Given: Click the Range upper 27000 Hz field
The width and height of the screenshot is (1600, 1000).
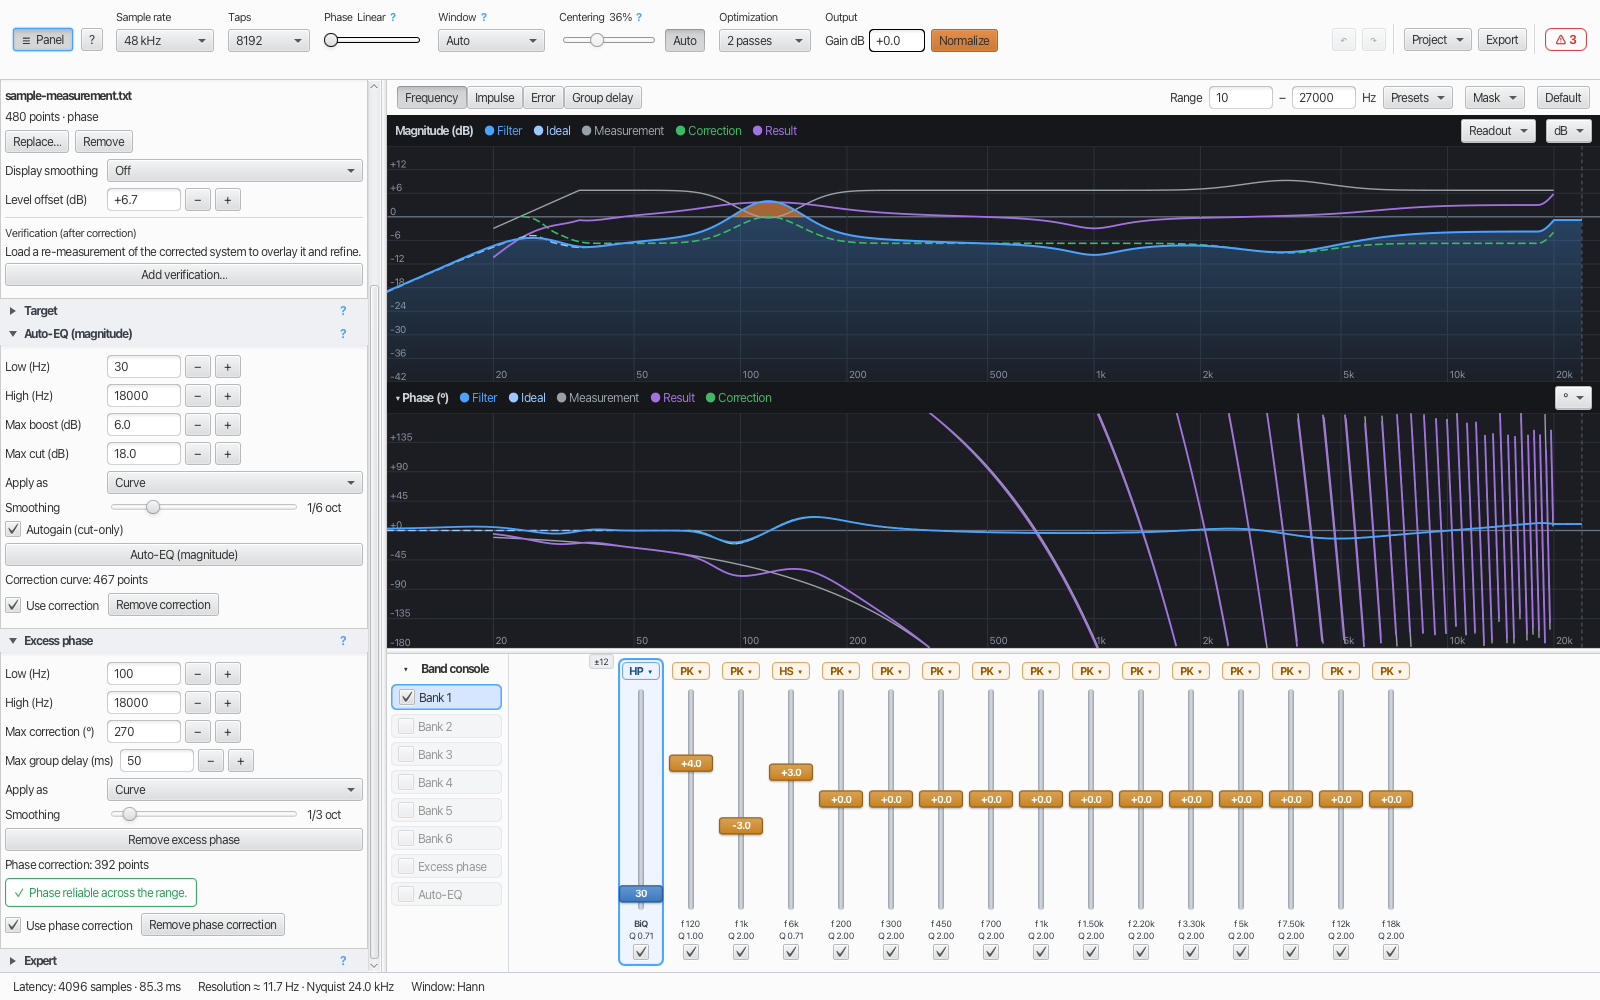Looking at the screenshot, I should 1323,98.
